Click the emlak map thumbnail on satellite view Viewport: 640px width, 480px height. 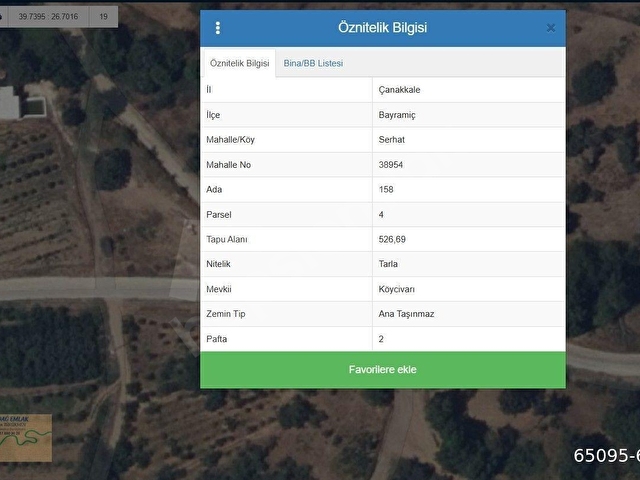coord(26,438)
